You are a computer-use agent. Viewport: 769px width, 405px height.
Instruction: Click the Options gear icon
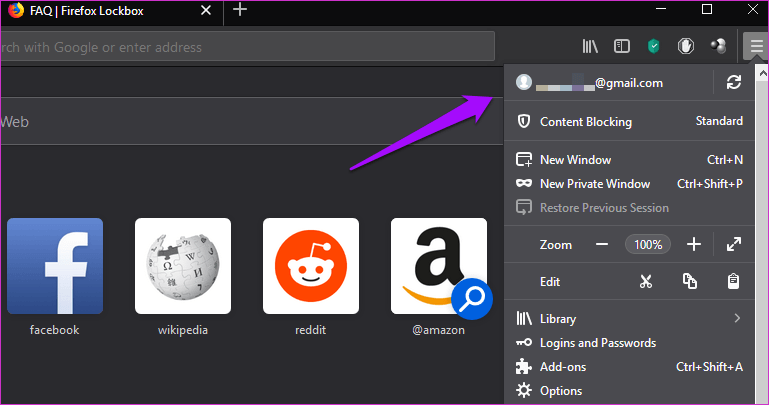pyautogui.click(x=524, y=390)
